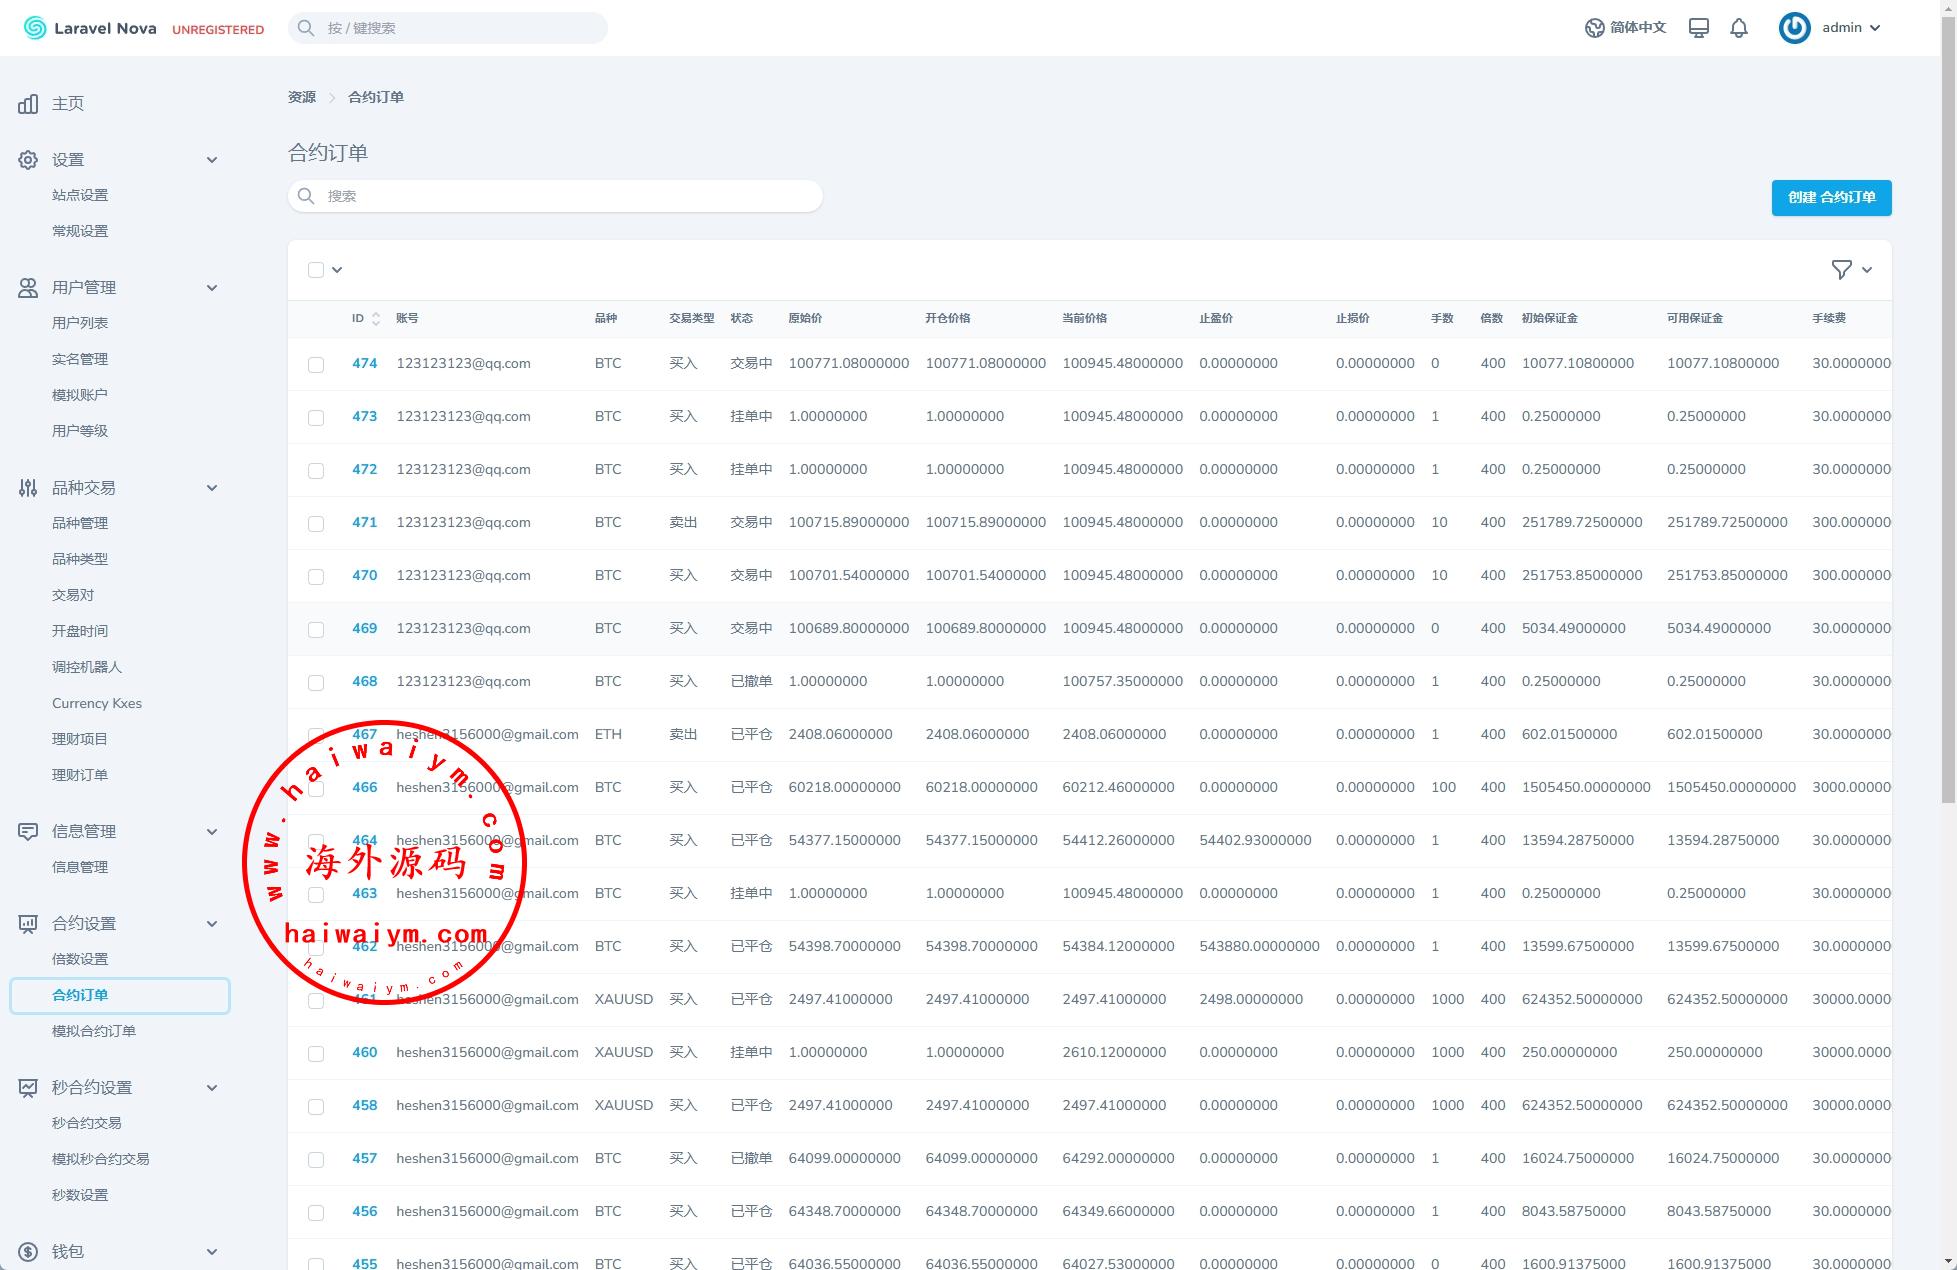This screenshot has height=1270, width=1957.
Task: Click the 创建 合约订单 button
Action: pyautogui.click(x=1831, y=197)
